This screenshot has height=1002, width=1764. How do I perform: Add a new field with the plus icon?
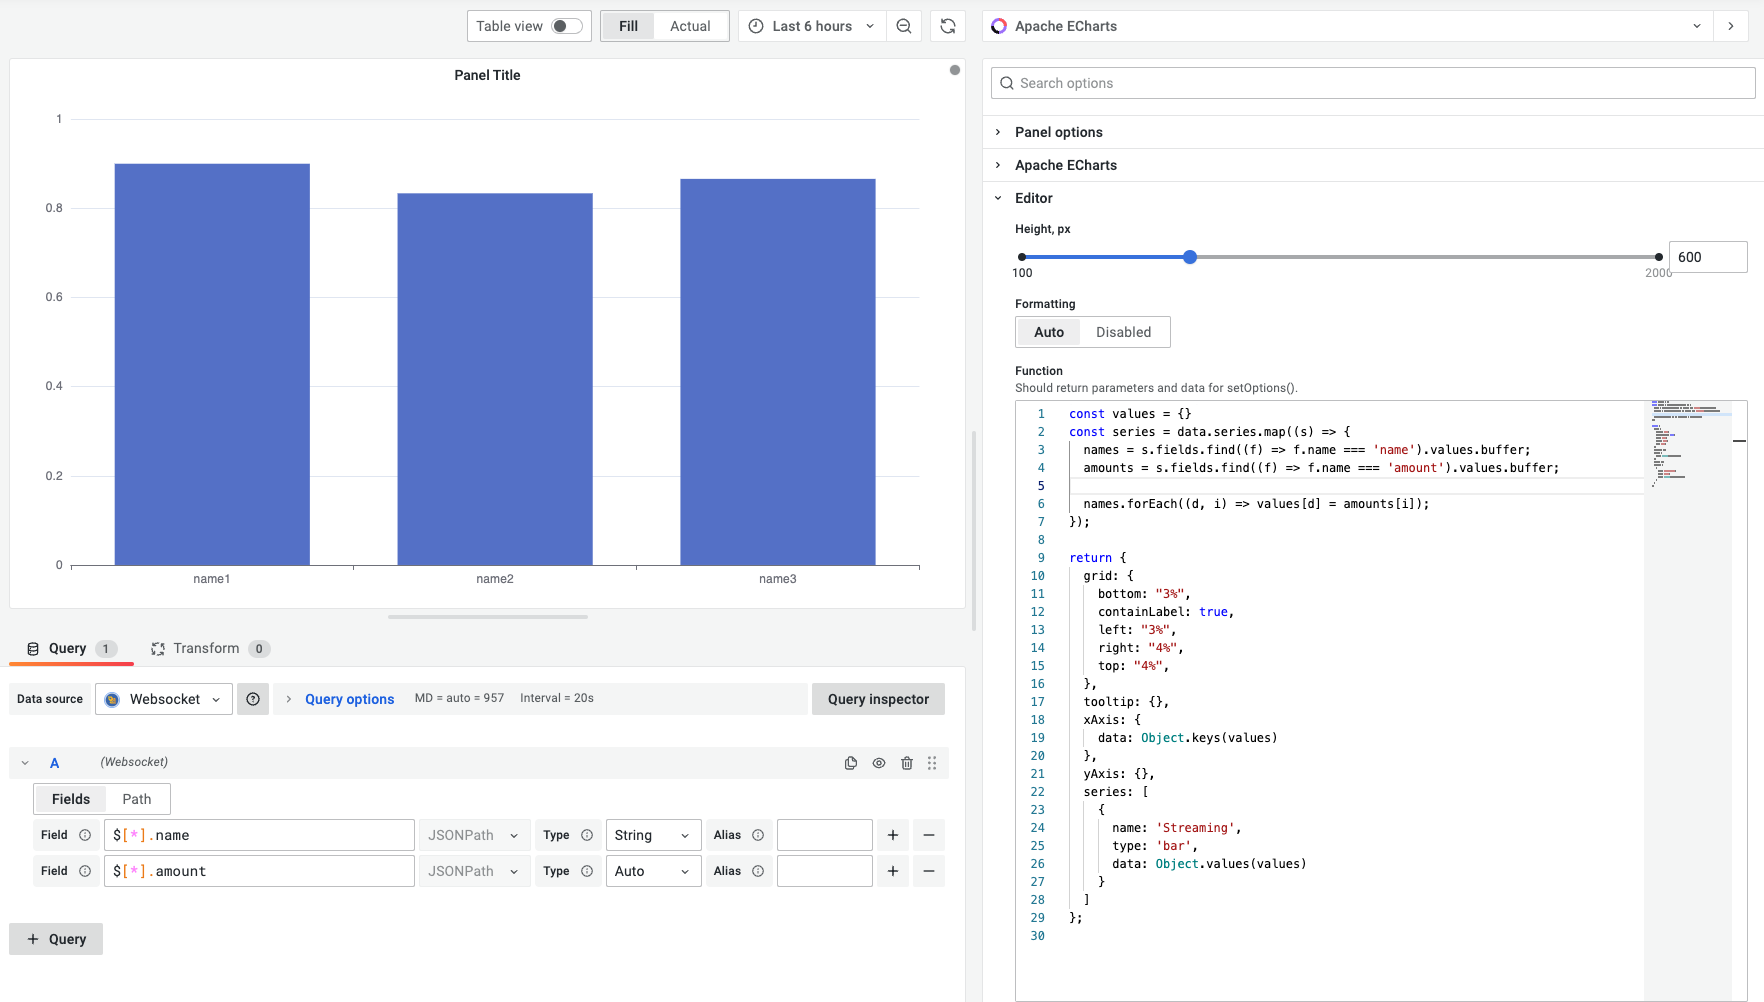(x=892, y=834)
